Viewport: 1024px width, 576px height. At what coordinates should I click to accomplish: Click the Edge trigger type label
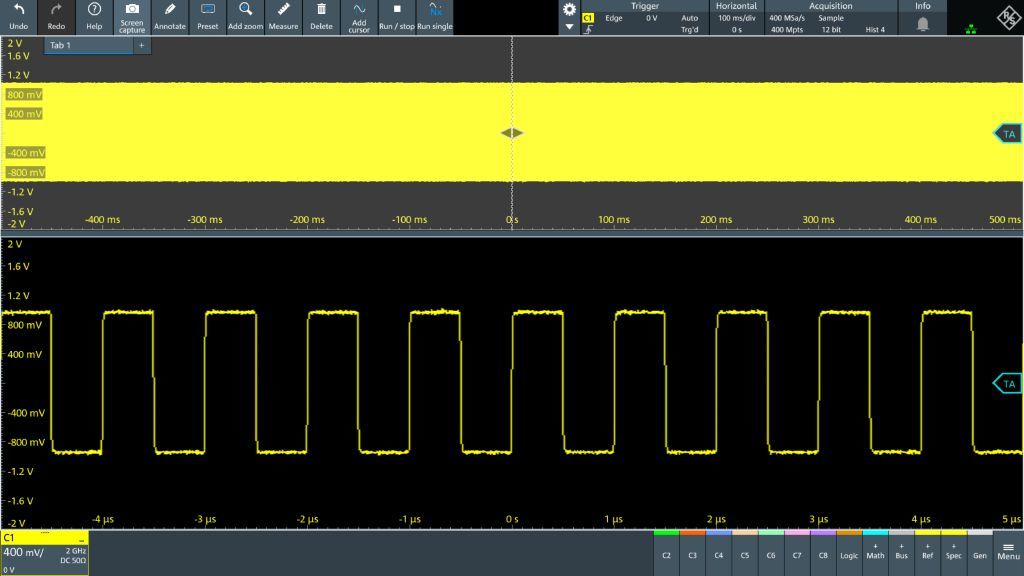coord(614,18)
